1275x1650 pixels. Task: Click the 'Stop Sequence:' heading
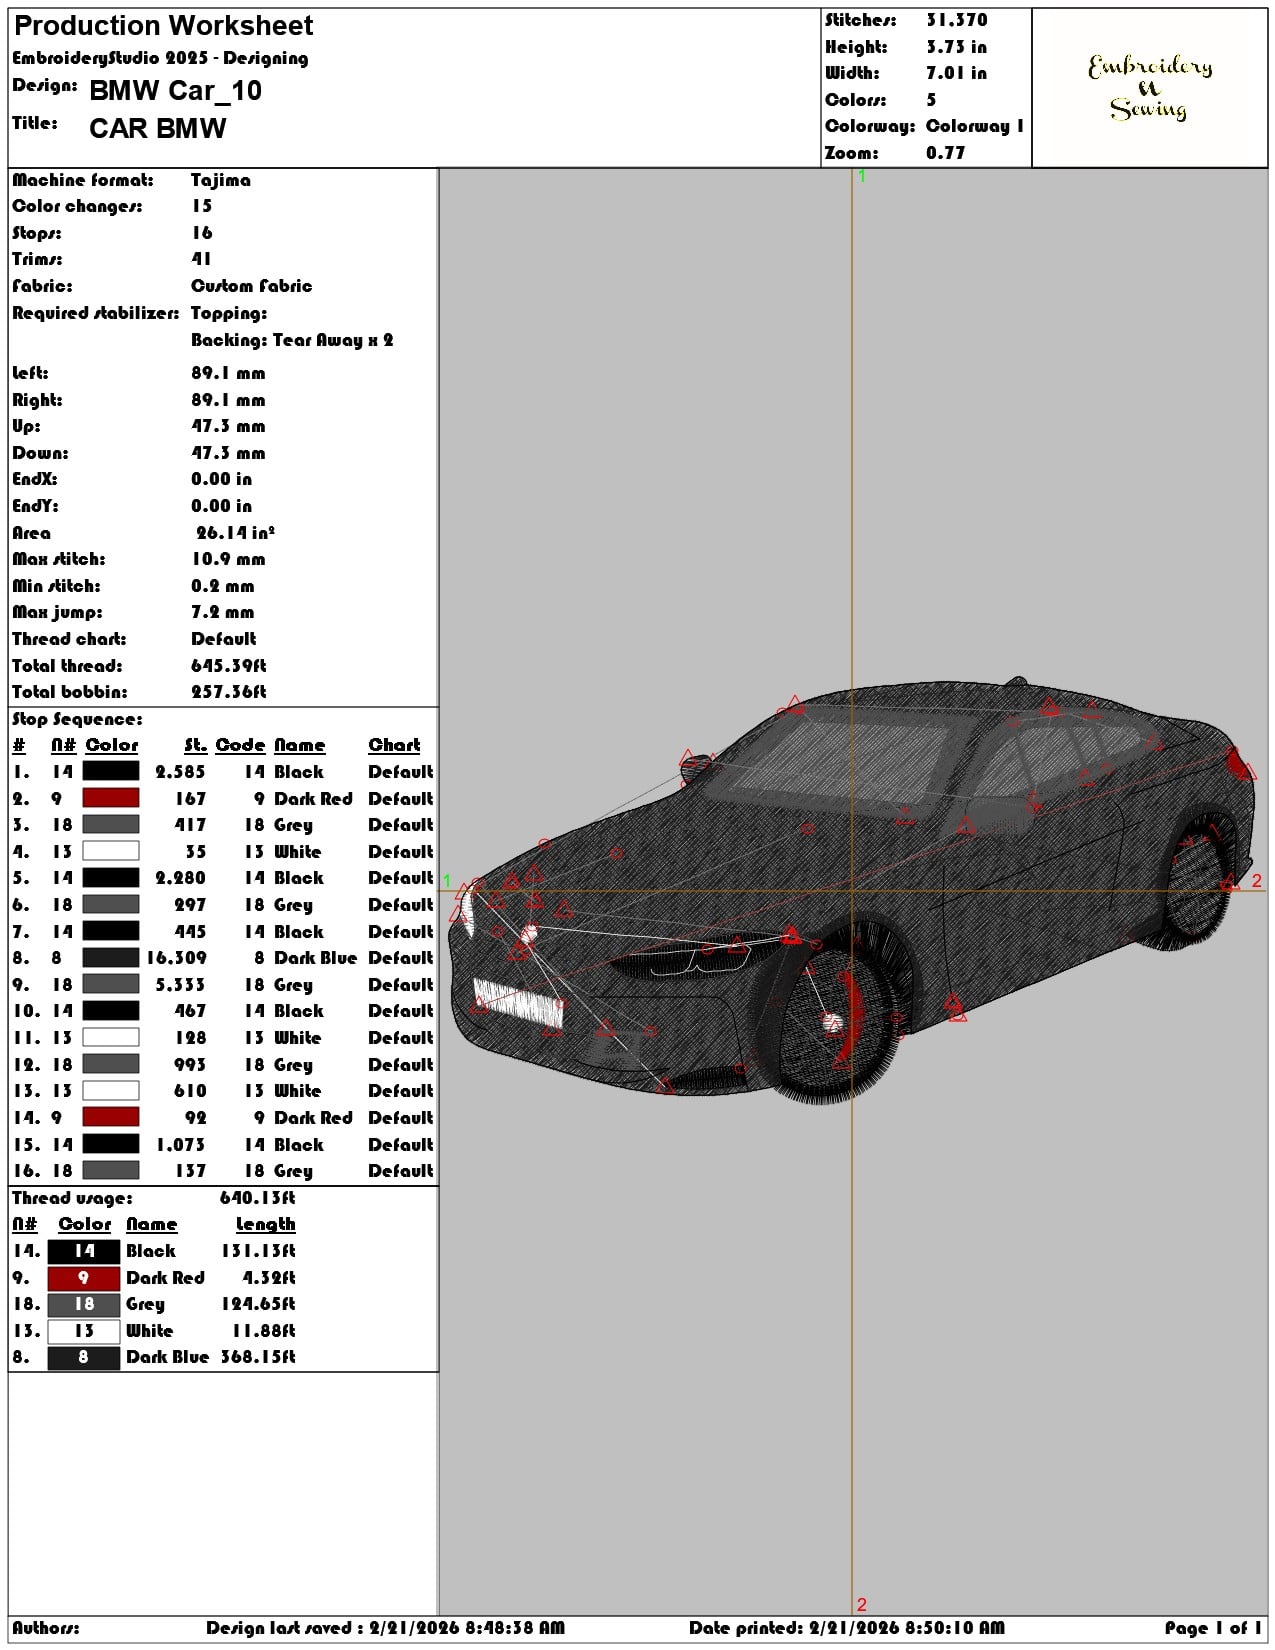77,719
